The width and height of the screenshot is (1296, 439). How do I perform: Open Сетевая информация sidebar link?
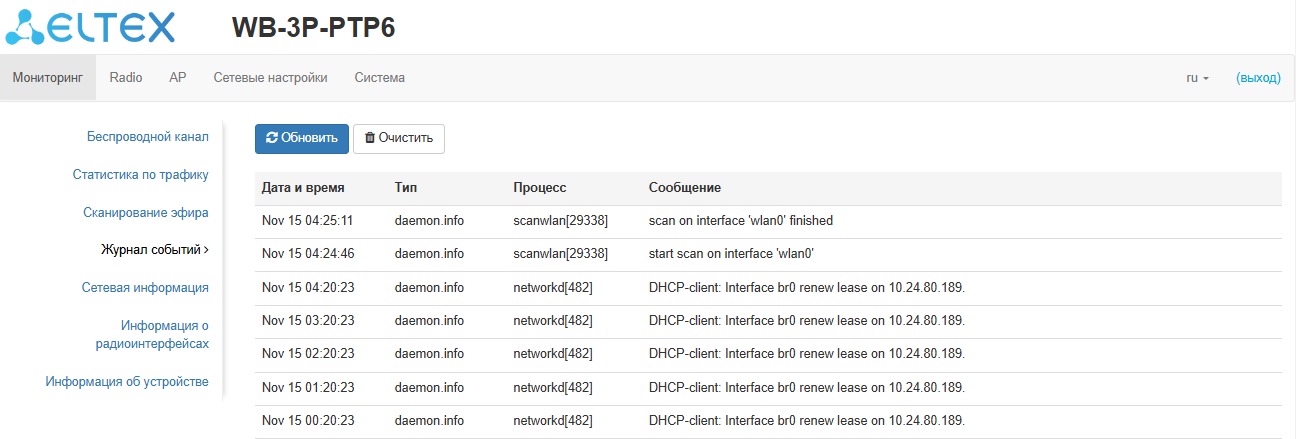tap(145, 287)
